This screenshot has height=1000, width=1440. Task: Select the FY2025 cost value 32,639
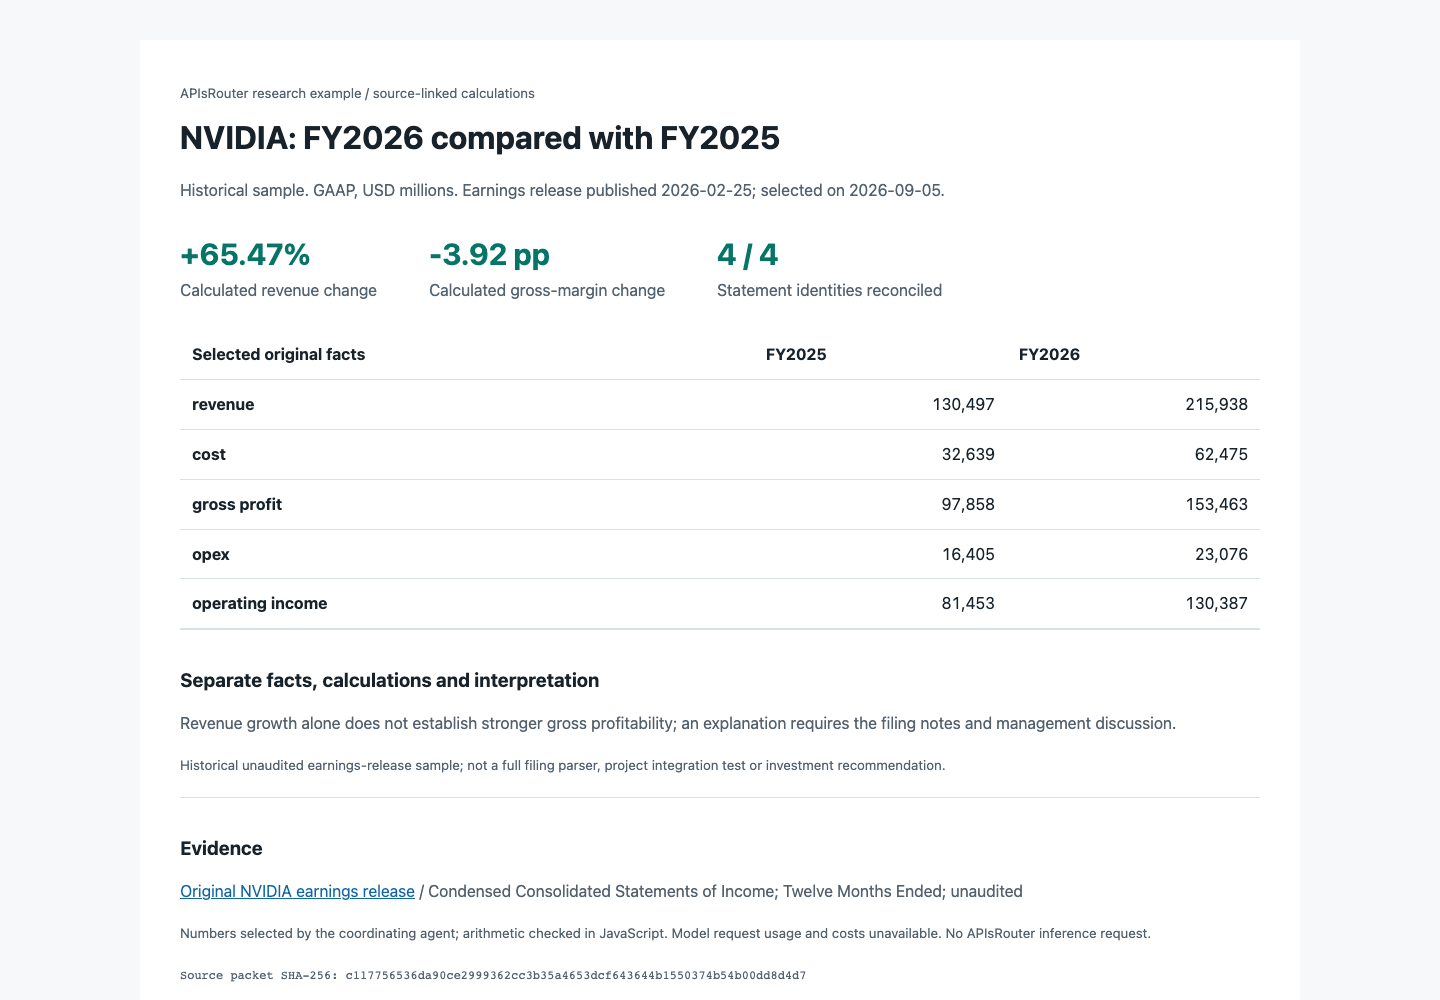968,454
